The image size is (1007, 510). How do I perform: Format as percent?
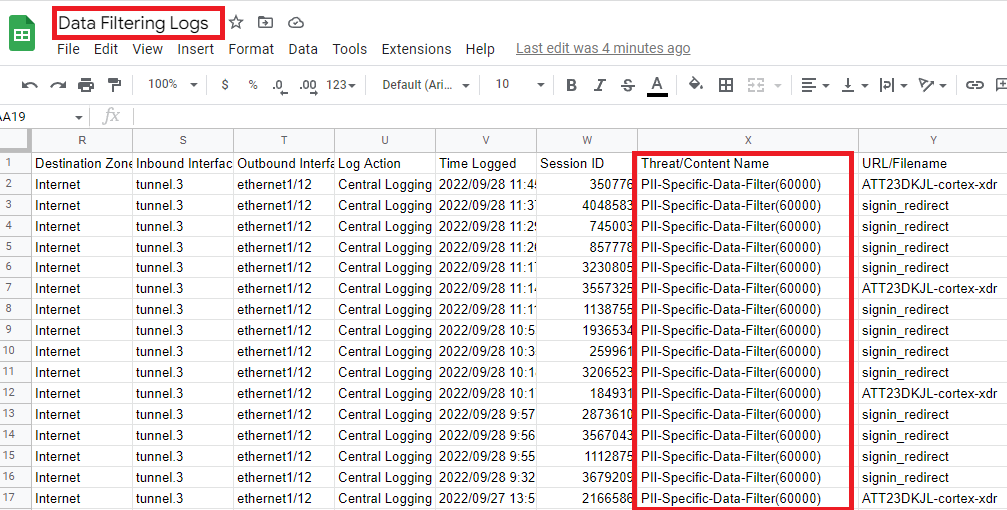click(253, 85)
